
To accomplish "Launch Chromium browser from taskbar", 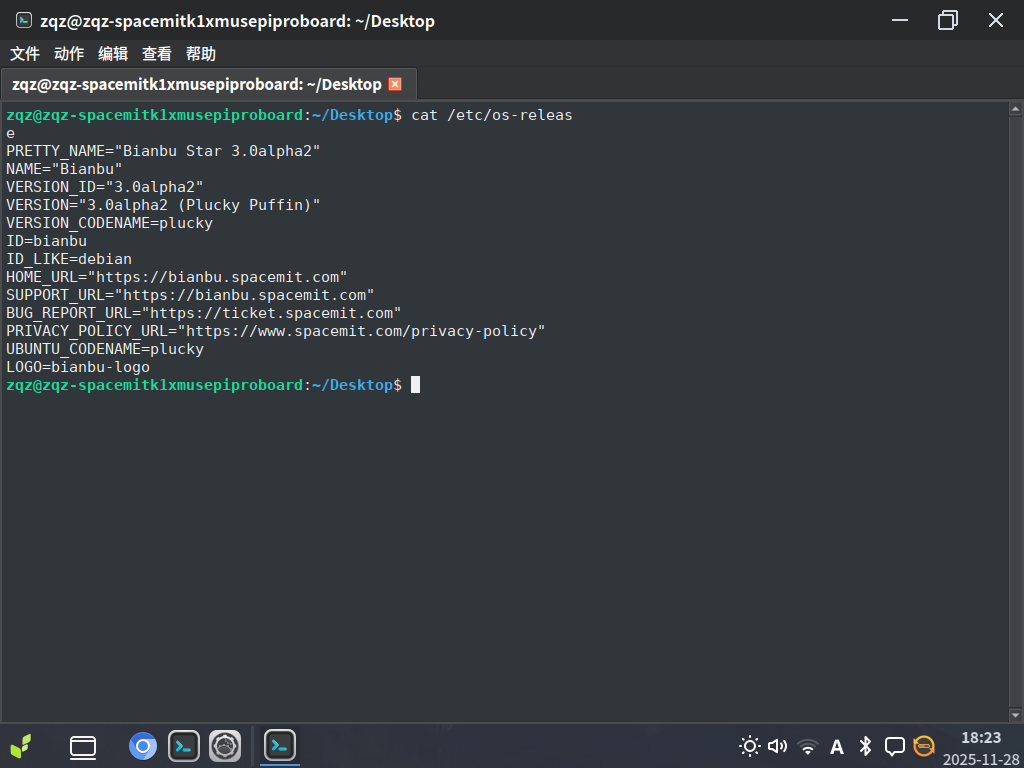I will tap(142, 746).
